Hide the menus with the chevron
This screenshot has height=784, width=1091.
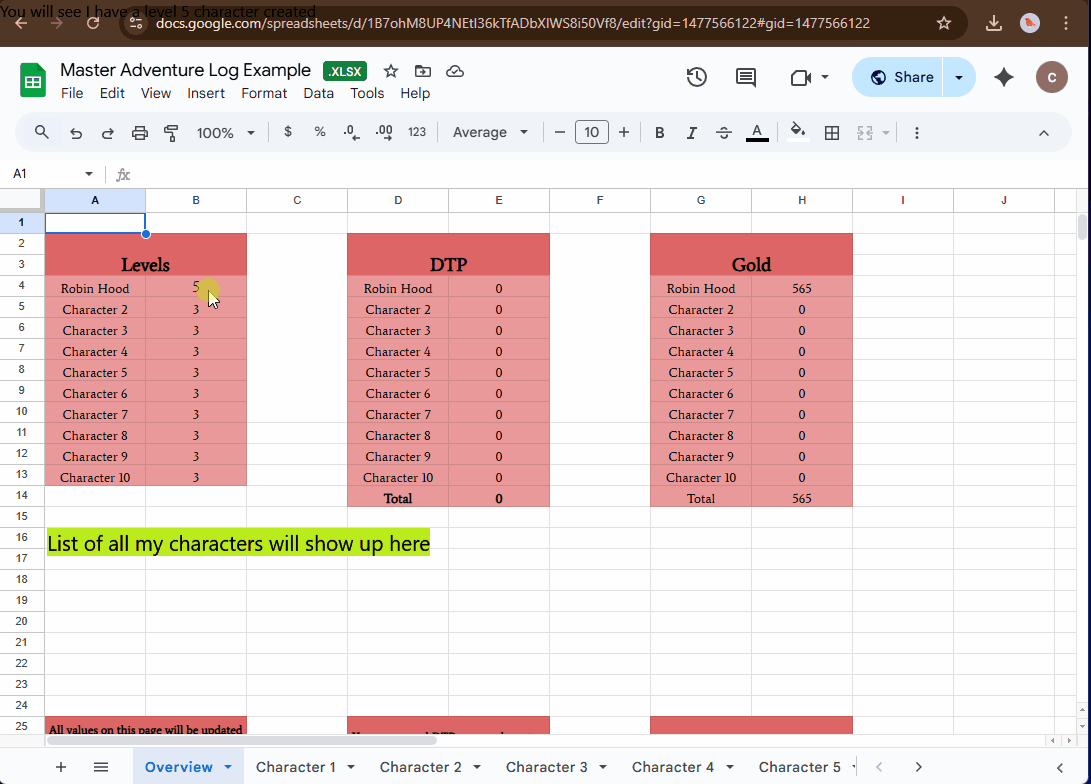coord(1044,133)
